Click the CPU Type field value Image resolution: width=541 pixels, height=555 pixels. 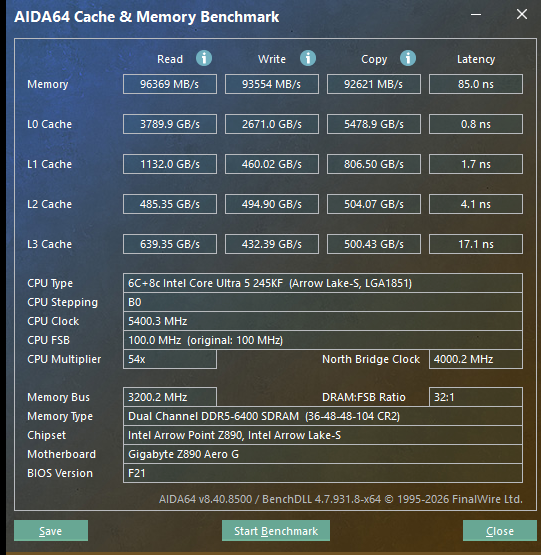click(323, 283)
